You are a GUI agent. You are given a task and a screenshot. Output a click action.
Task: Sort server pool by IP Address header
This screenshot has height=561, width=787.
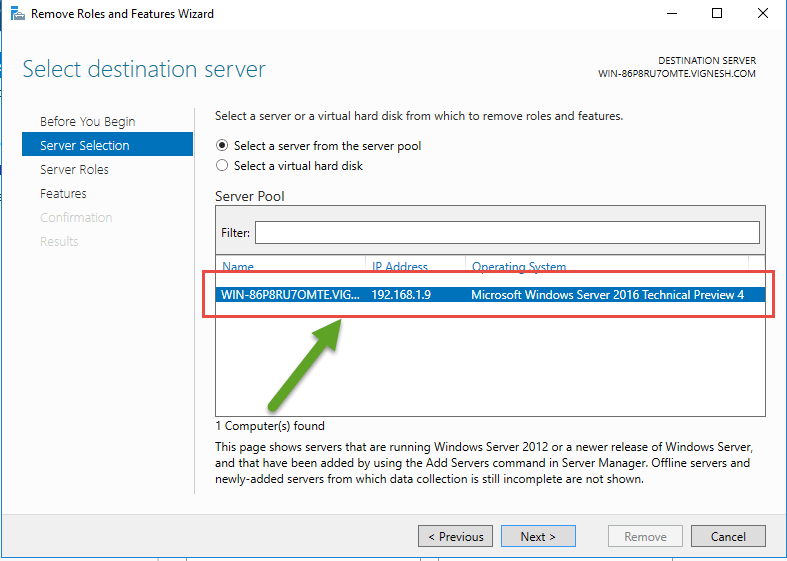pyautogui.click(x=400, y=267)
